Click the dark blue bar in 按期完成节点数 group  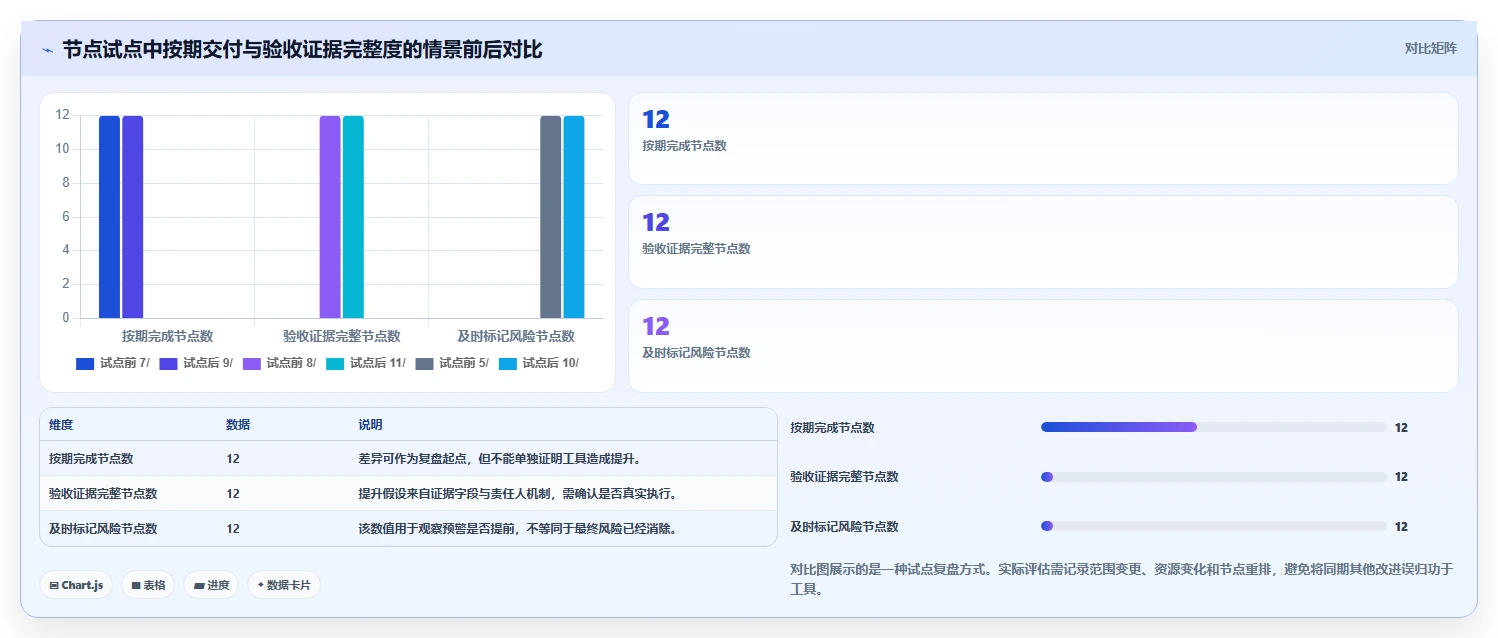(x=109, y=217)
